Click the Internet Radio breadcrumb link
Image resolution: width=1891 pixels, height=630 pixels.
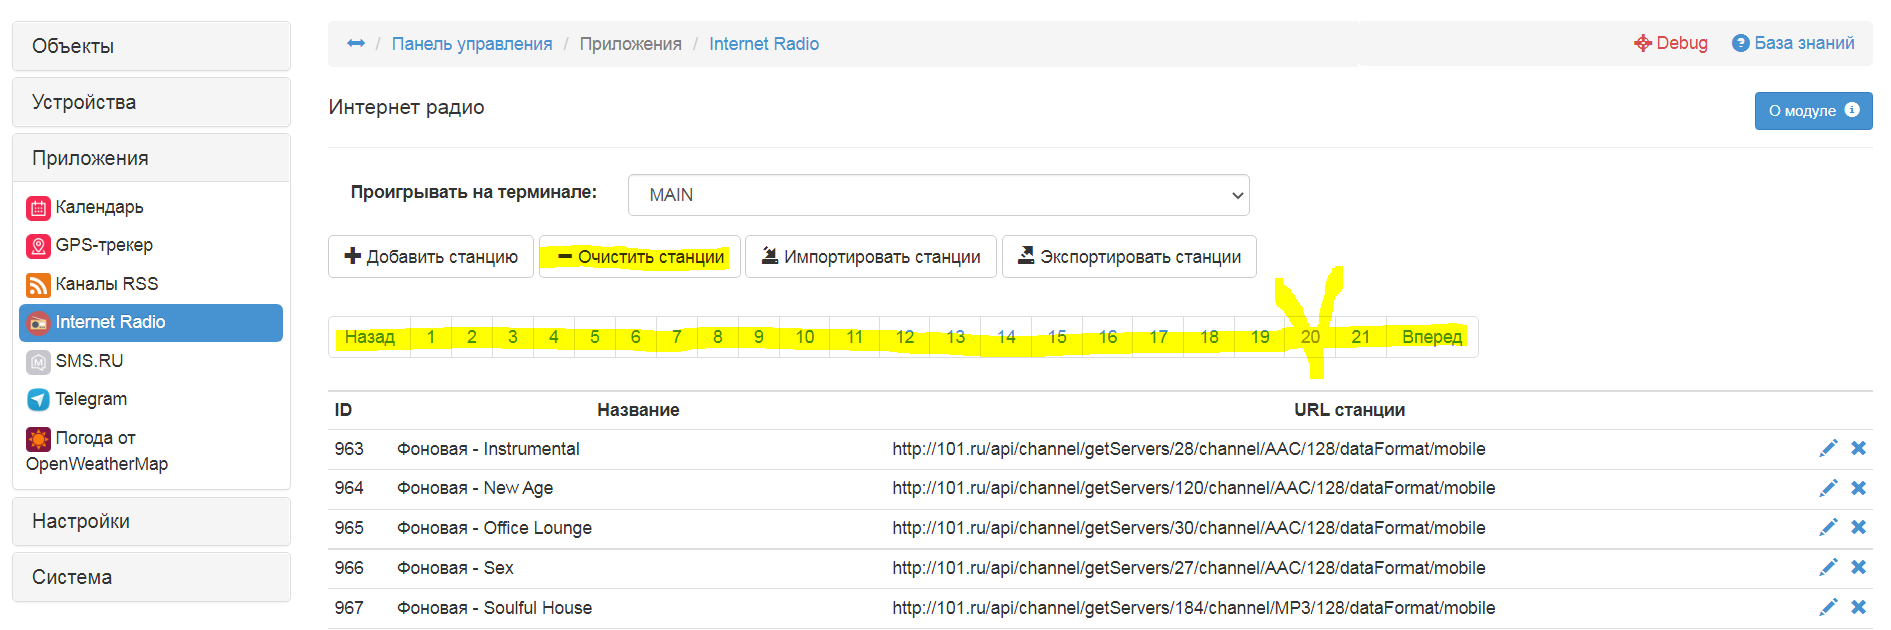(764, 44)
